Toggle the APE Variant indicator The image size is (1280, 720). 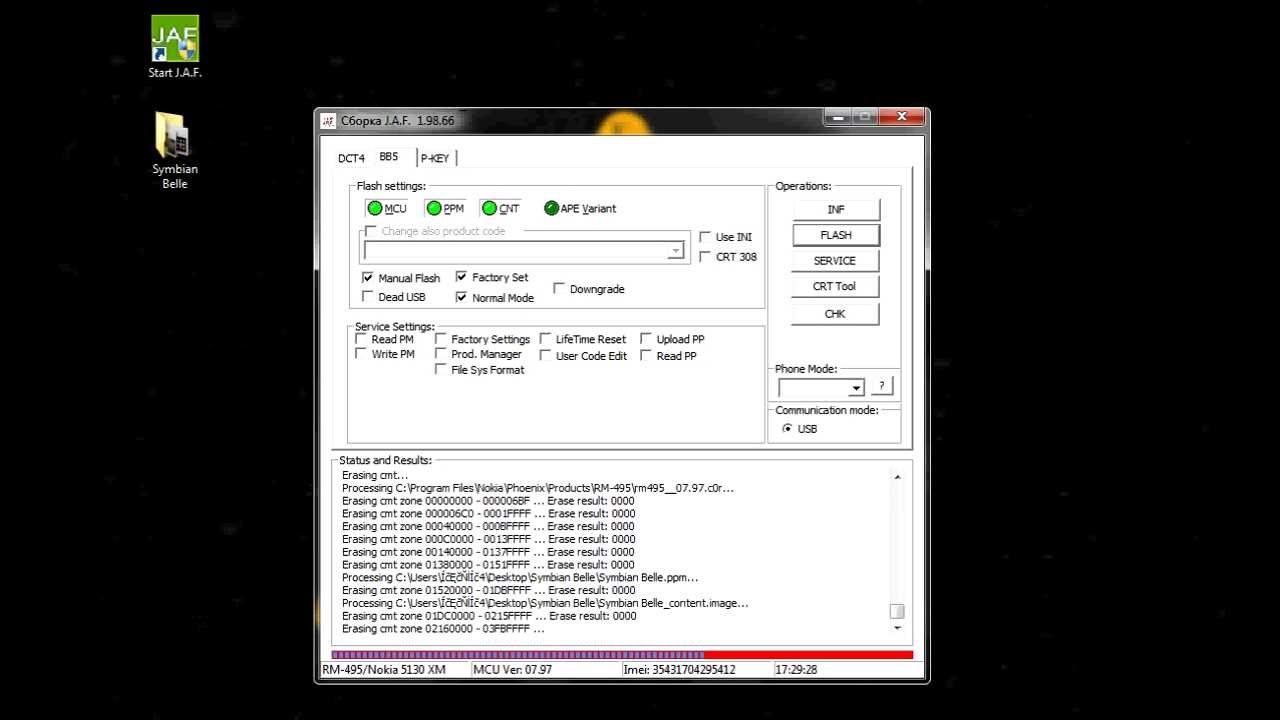(x=551, y=208)
